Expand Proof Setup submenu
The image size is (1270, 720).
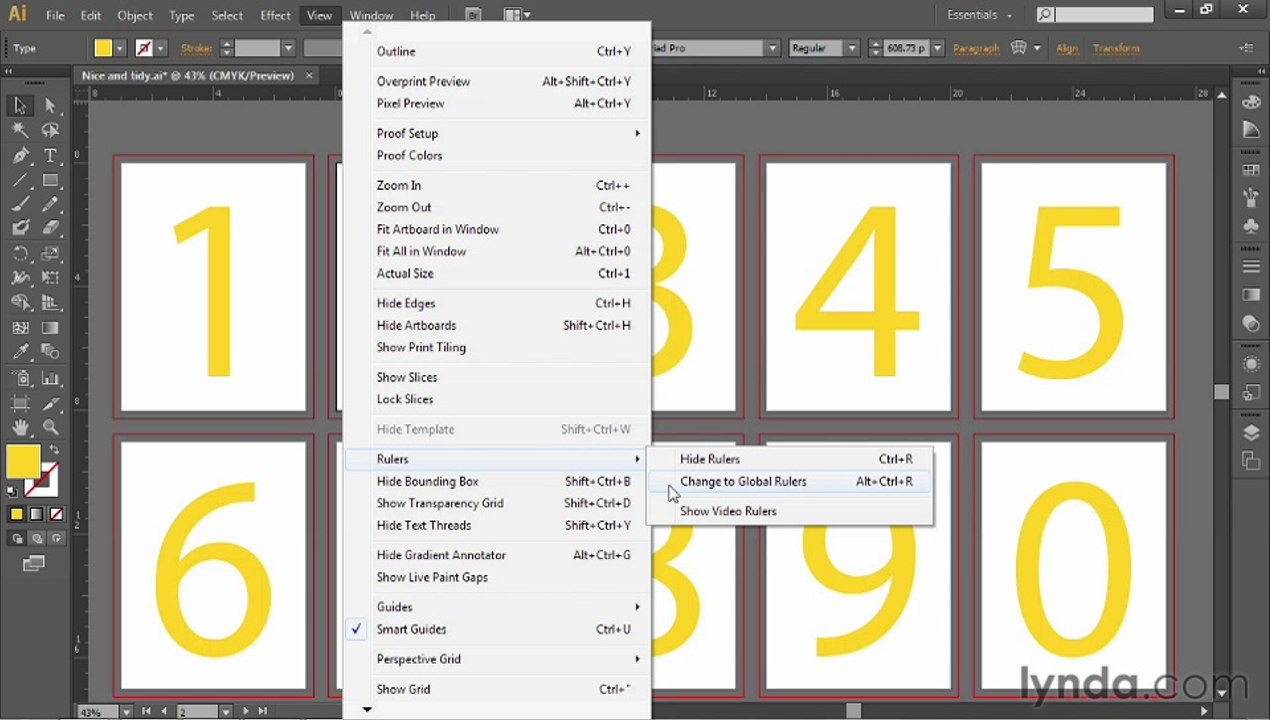tap(497, 133)
